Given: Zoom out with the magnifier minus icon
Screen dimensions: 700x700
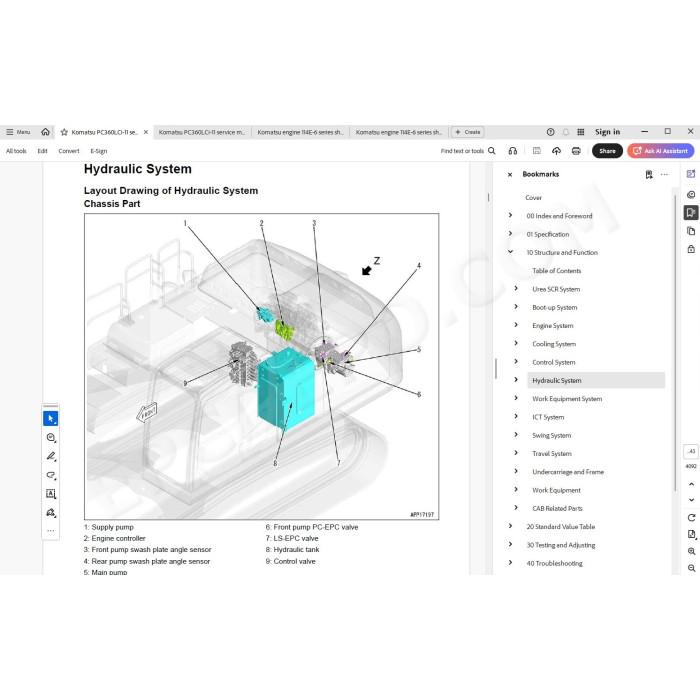Looking at the screenshot, I should tap(691, 568).
